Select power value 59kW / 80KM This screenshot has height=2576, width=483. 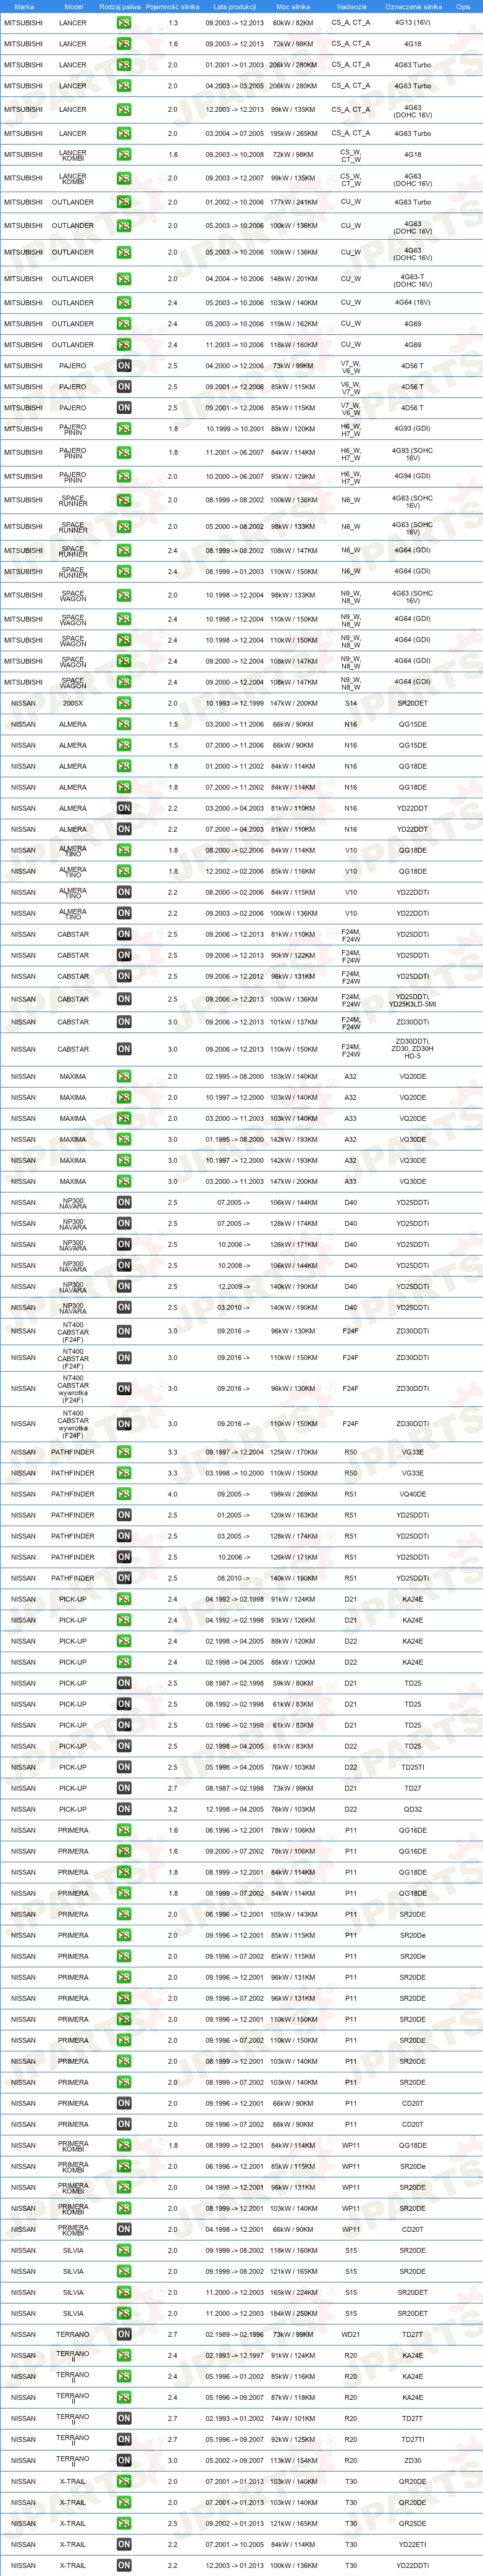(x=293, y=1683)
